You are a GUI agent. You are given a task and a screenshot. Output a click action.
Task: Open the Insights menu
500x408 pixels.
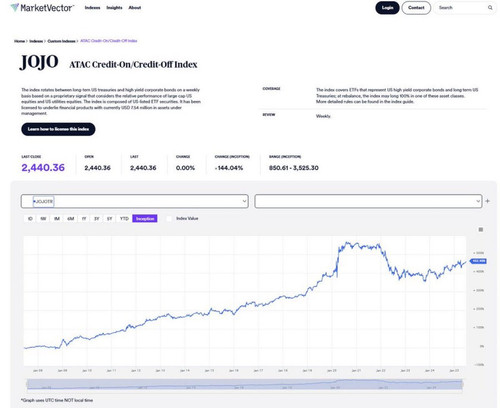click(x=114, y=8)
